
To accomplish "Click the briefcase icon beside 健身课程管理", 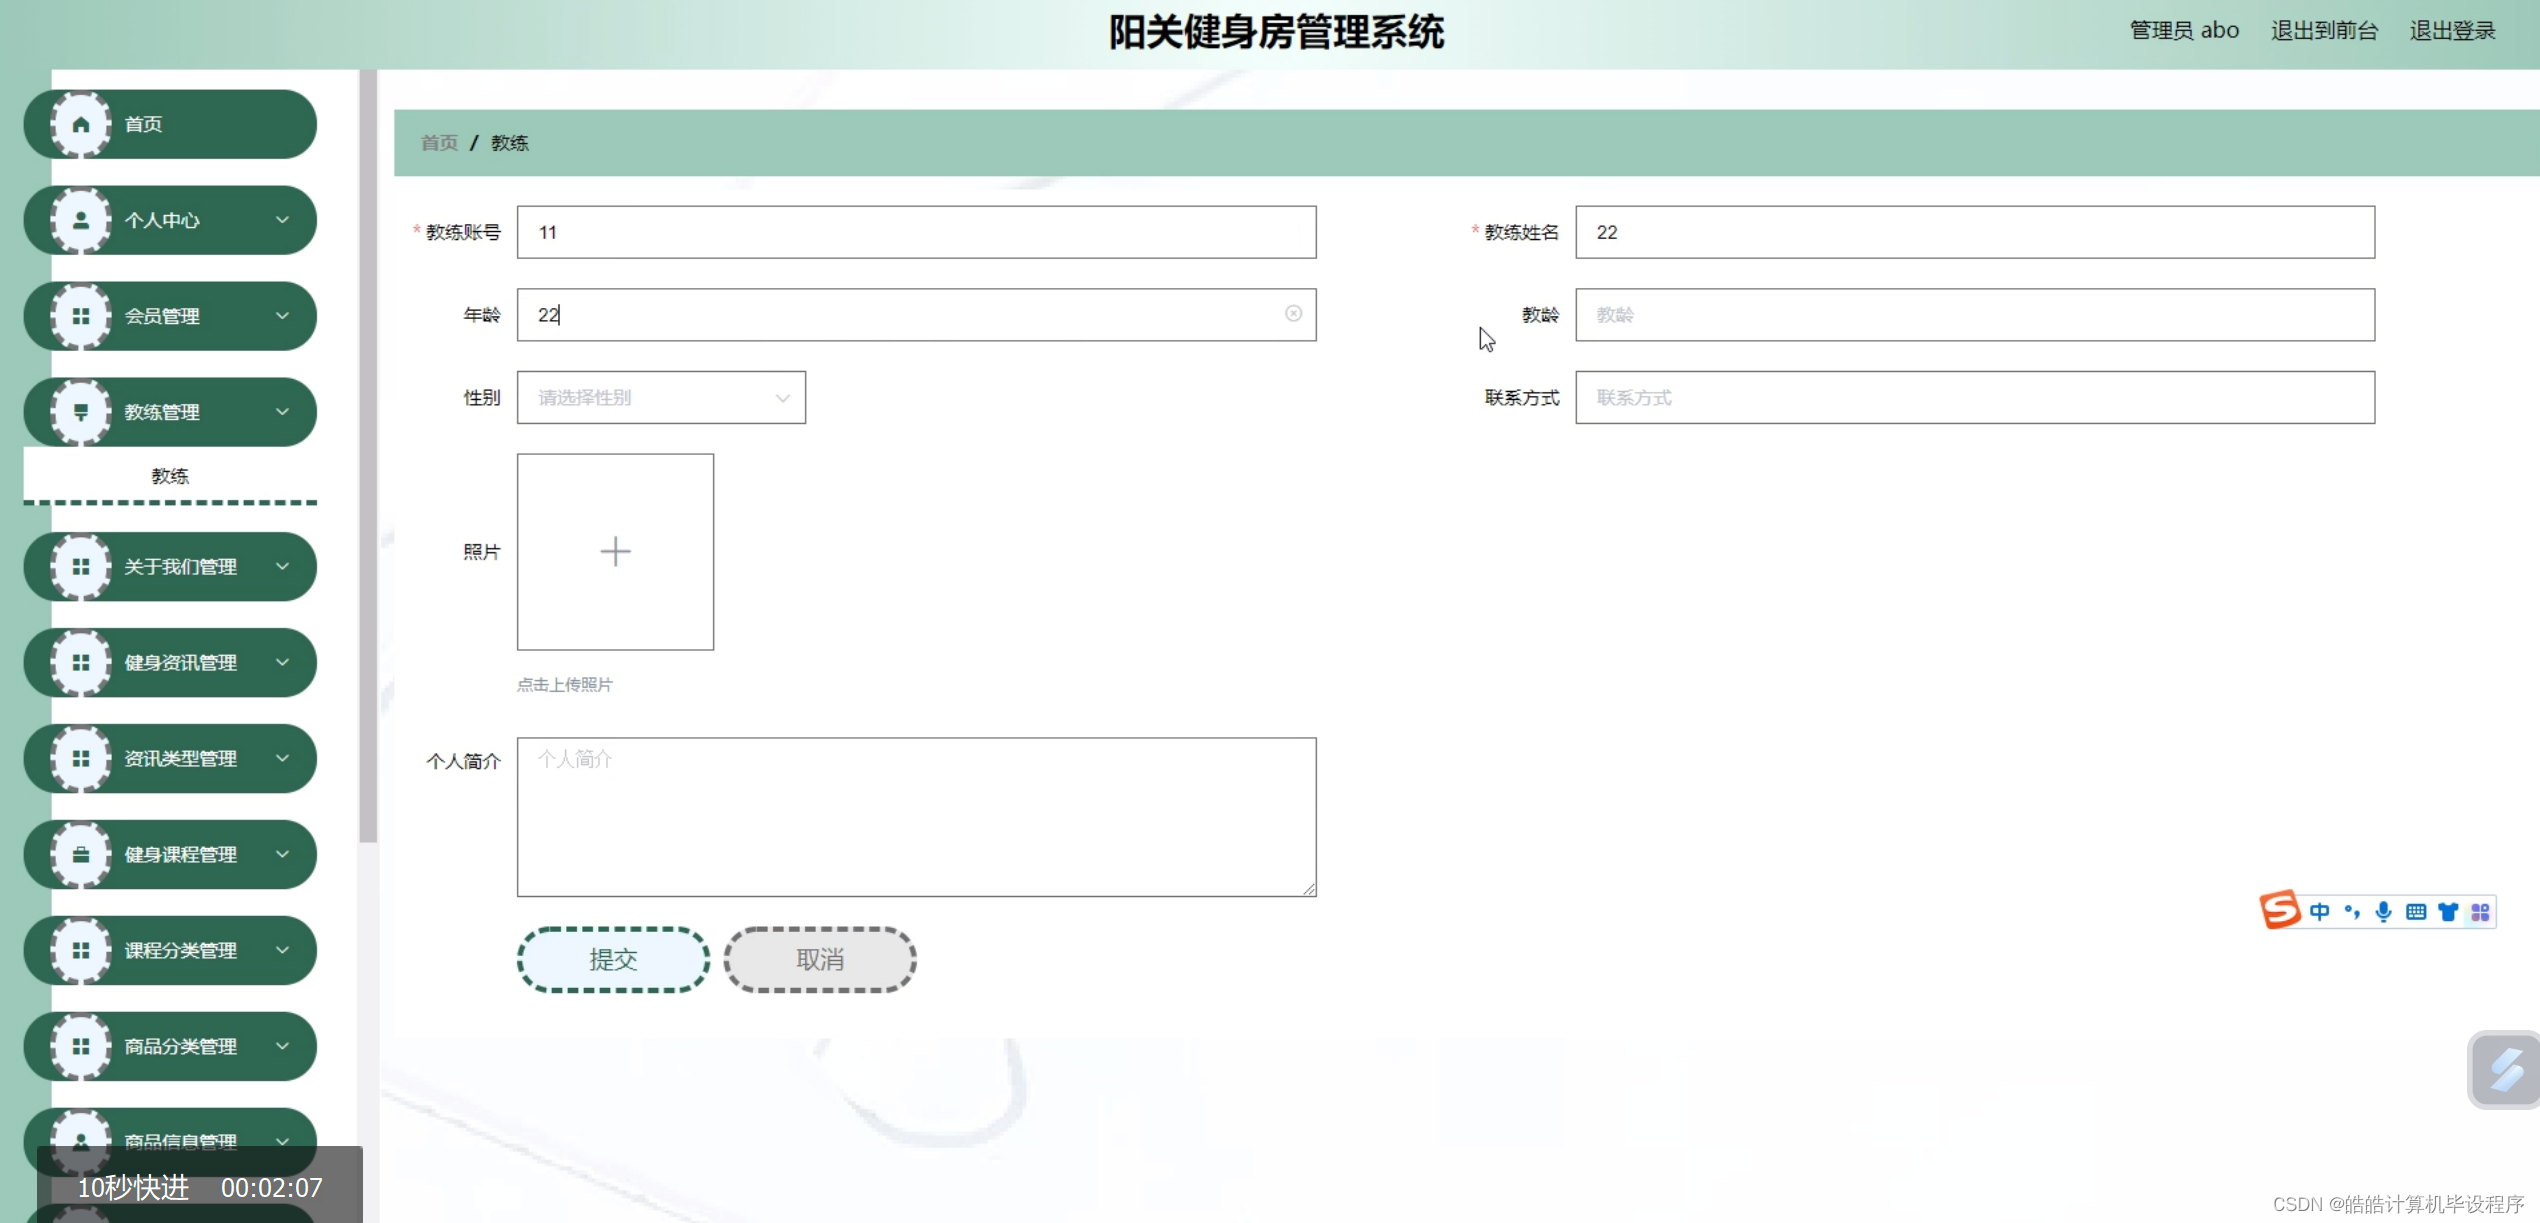I will pos(81,854).
